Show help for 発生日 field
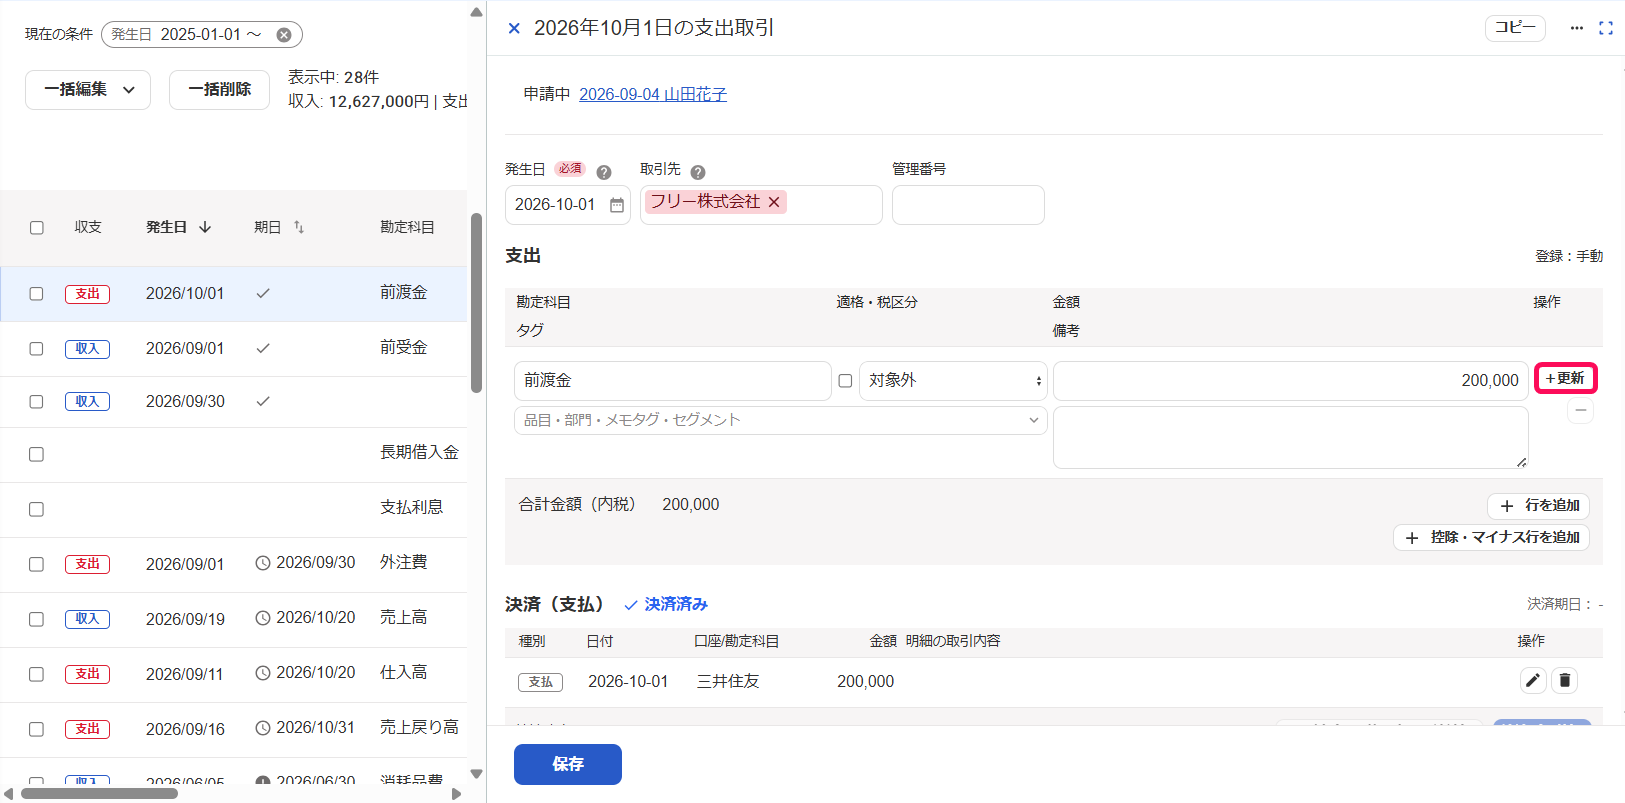The image size is (1625, 803). [x=604, y=172]
